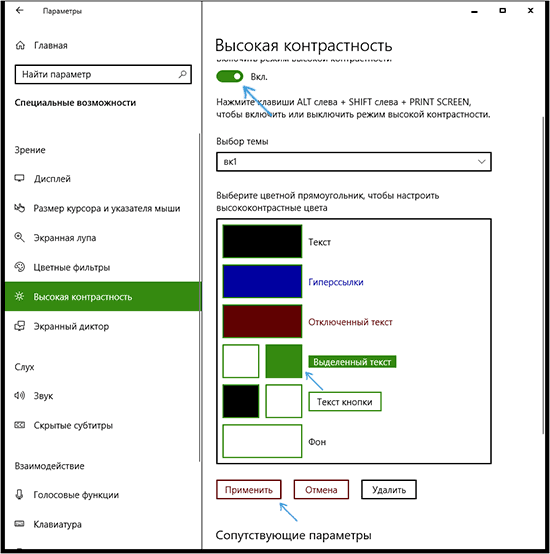Click the Home icon next to Главная
The width and height of the screenshot is (550, 554).
[20, 45]
